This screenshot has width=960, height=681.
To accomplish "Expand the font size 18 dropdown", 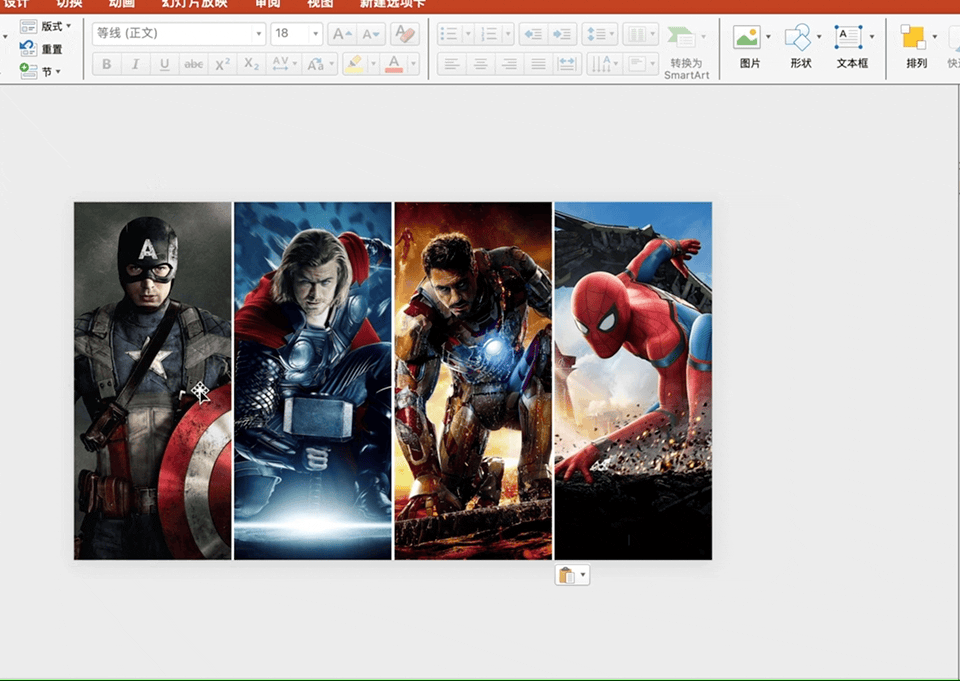I will coord(314,34).
